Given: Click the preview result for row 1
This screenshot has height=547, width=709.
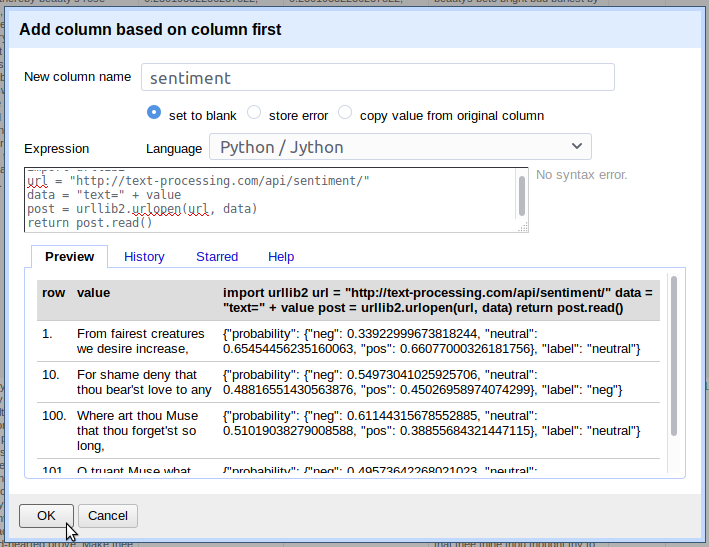Looking at the screenshot, I should (430, 340).
